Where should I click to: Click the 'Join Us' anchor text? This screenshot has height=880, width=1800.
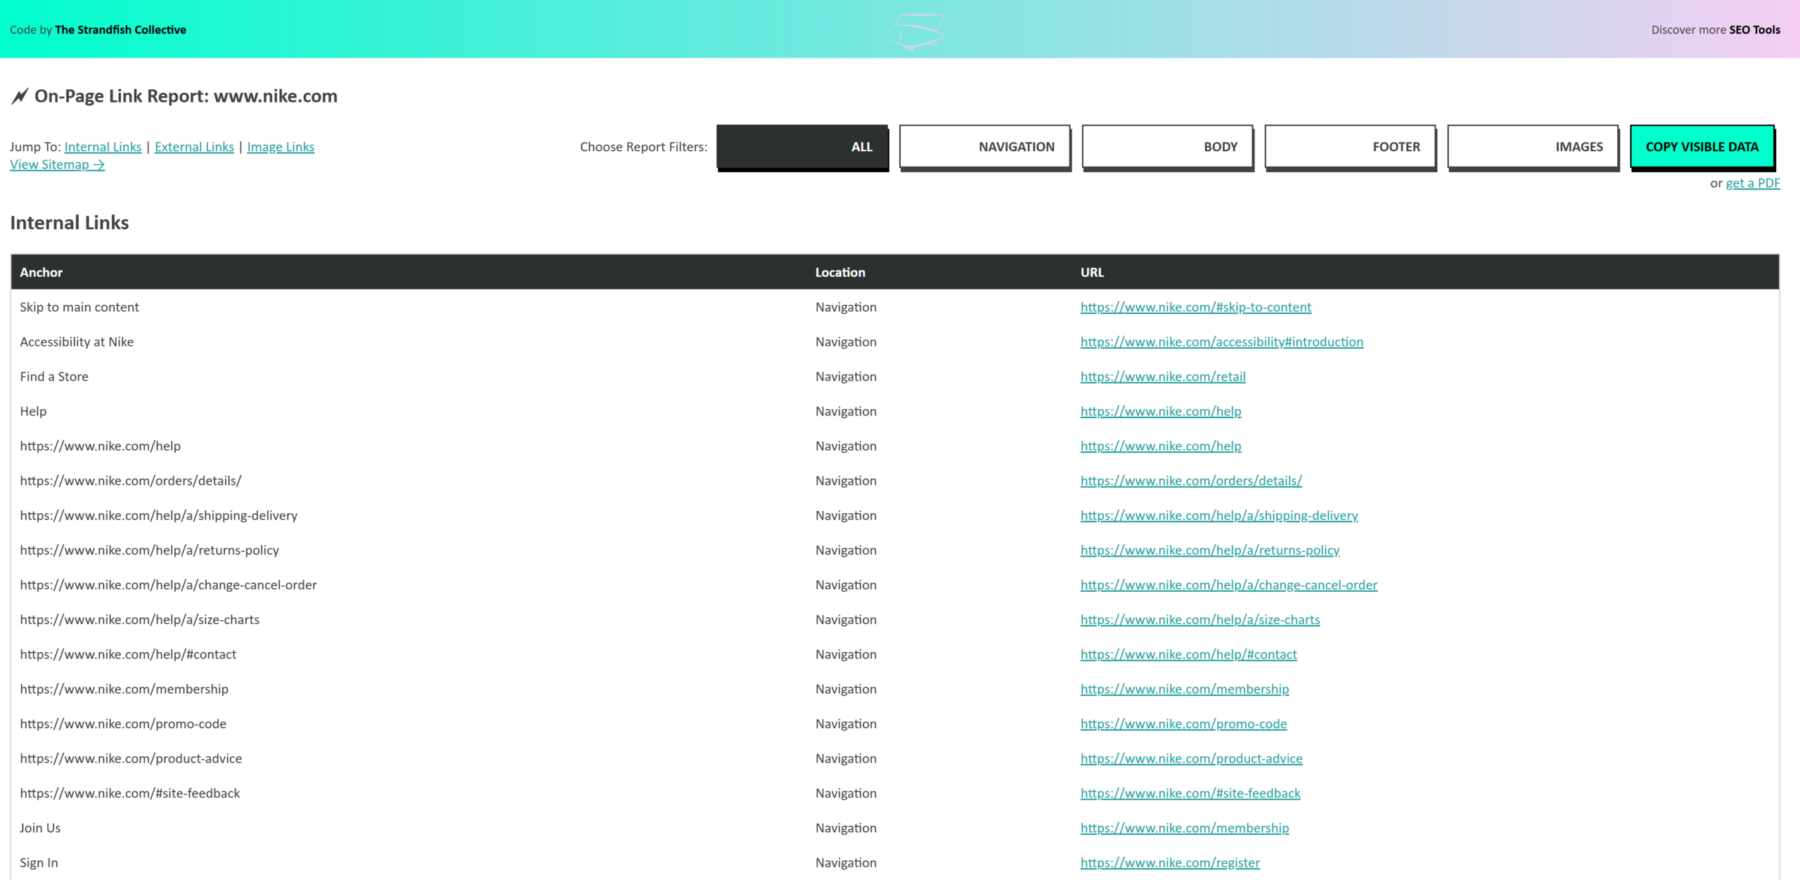[x=40, y=828]
